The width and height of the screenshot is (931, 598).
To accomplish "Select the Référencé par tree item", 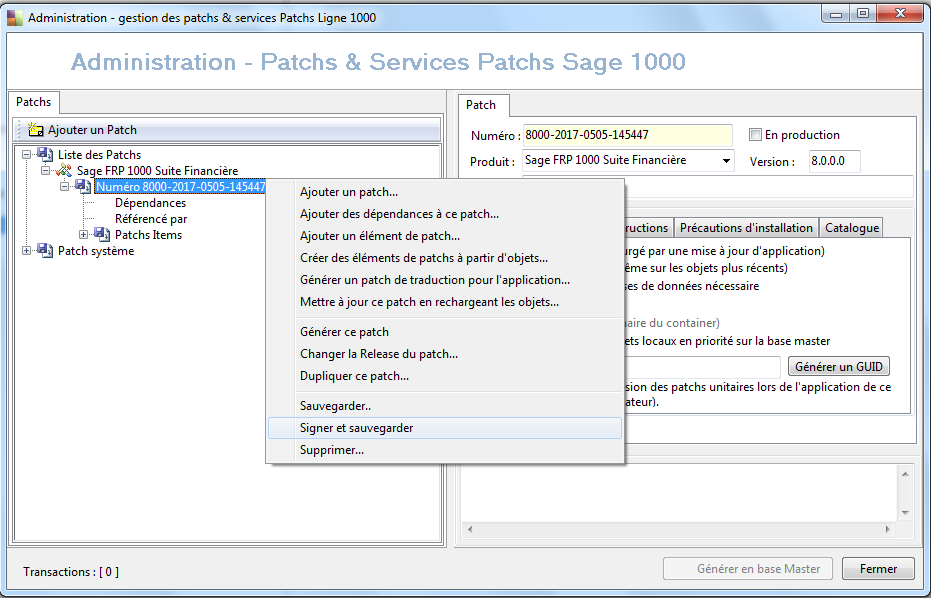I will [x=151, y=219].
